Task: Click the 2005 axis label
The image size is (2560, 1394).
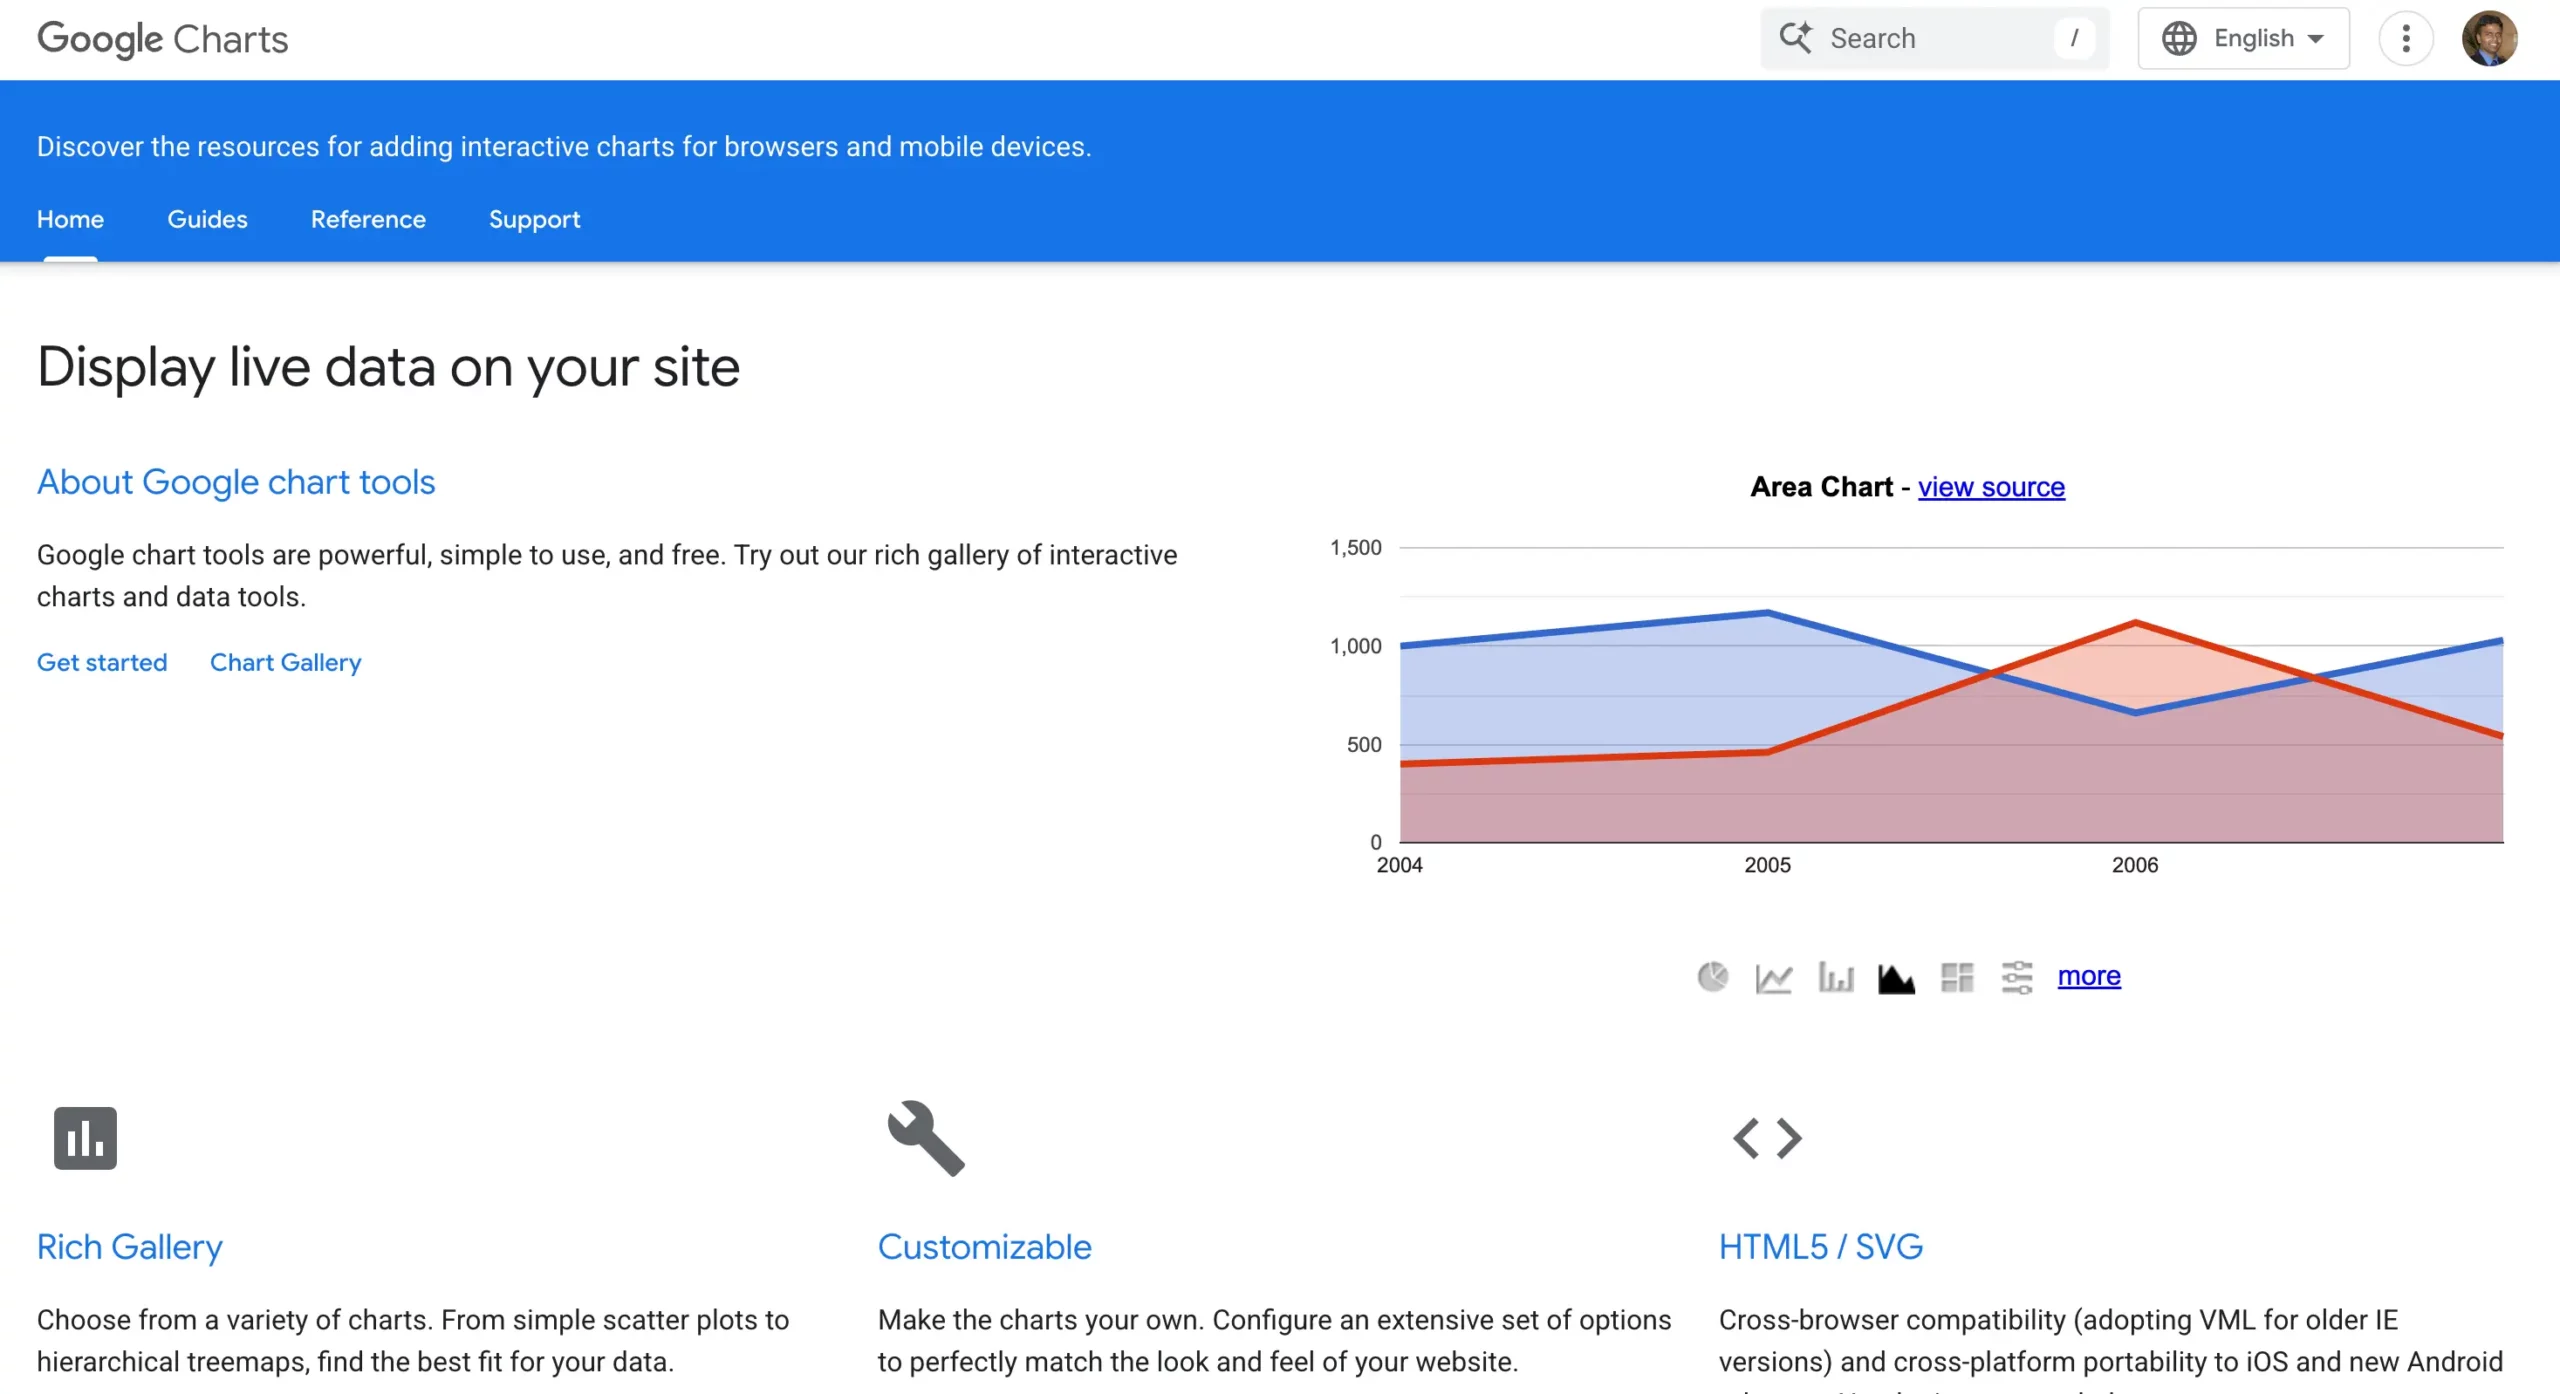Action: pos(1767,865)
